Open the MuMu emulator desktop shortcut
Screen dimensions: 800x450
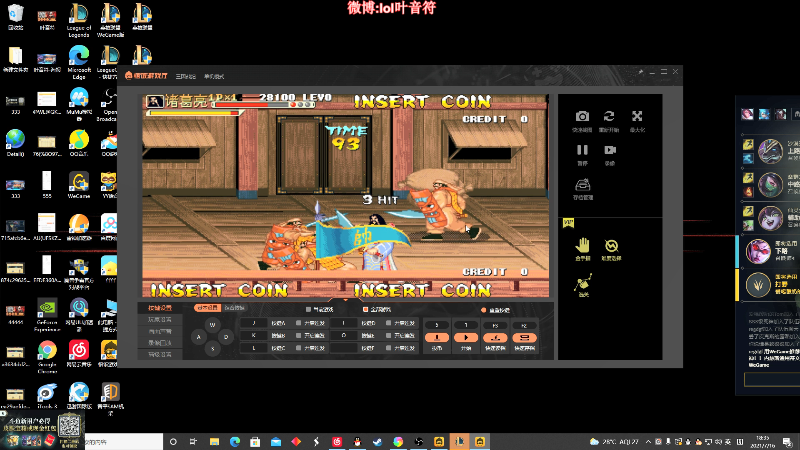pyautogui.click(x=79, y=104)
